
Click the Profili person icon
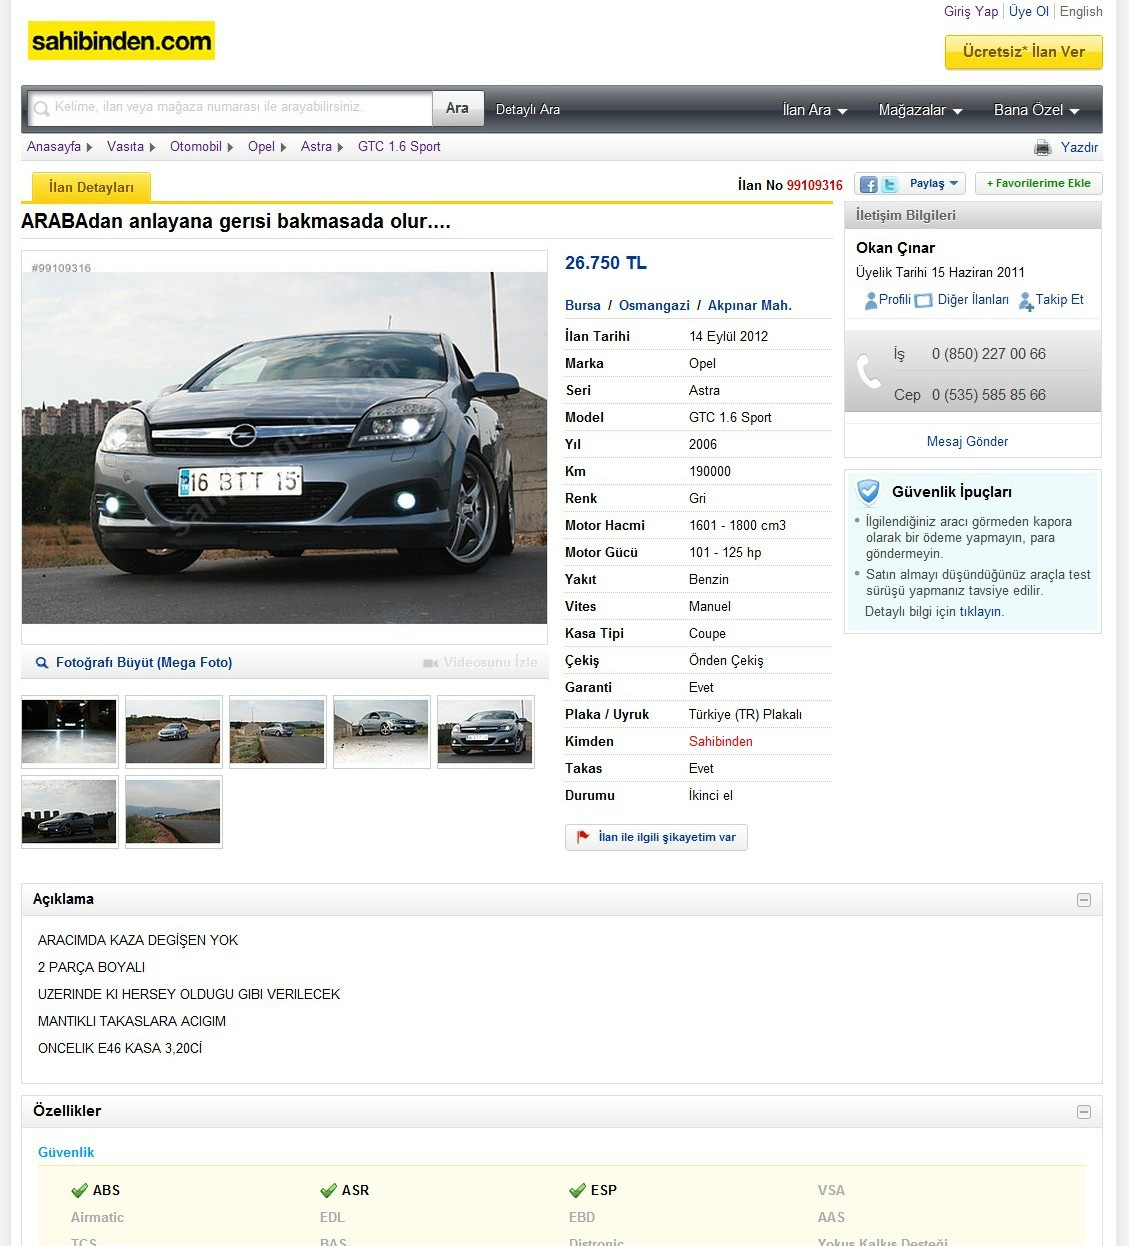(x=870, y=300)
